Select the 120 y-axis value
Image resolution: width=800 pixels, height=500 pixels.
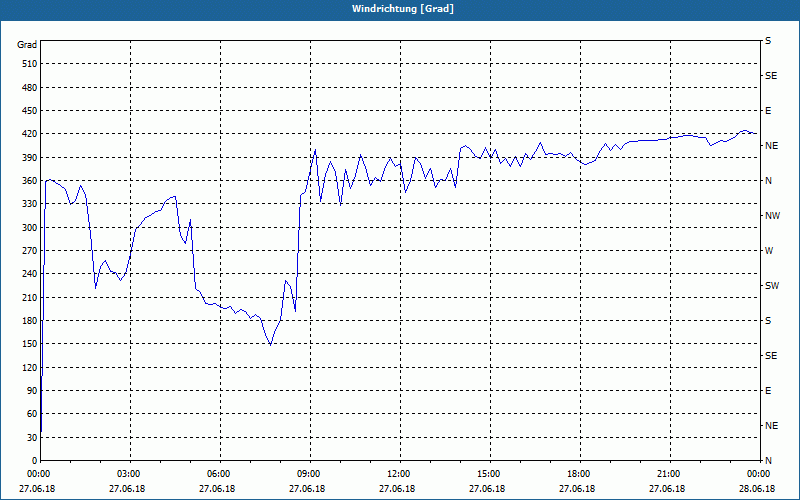30,367
